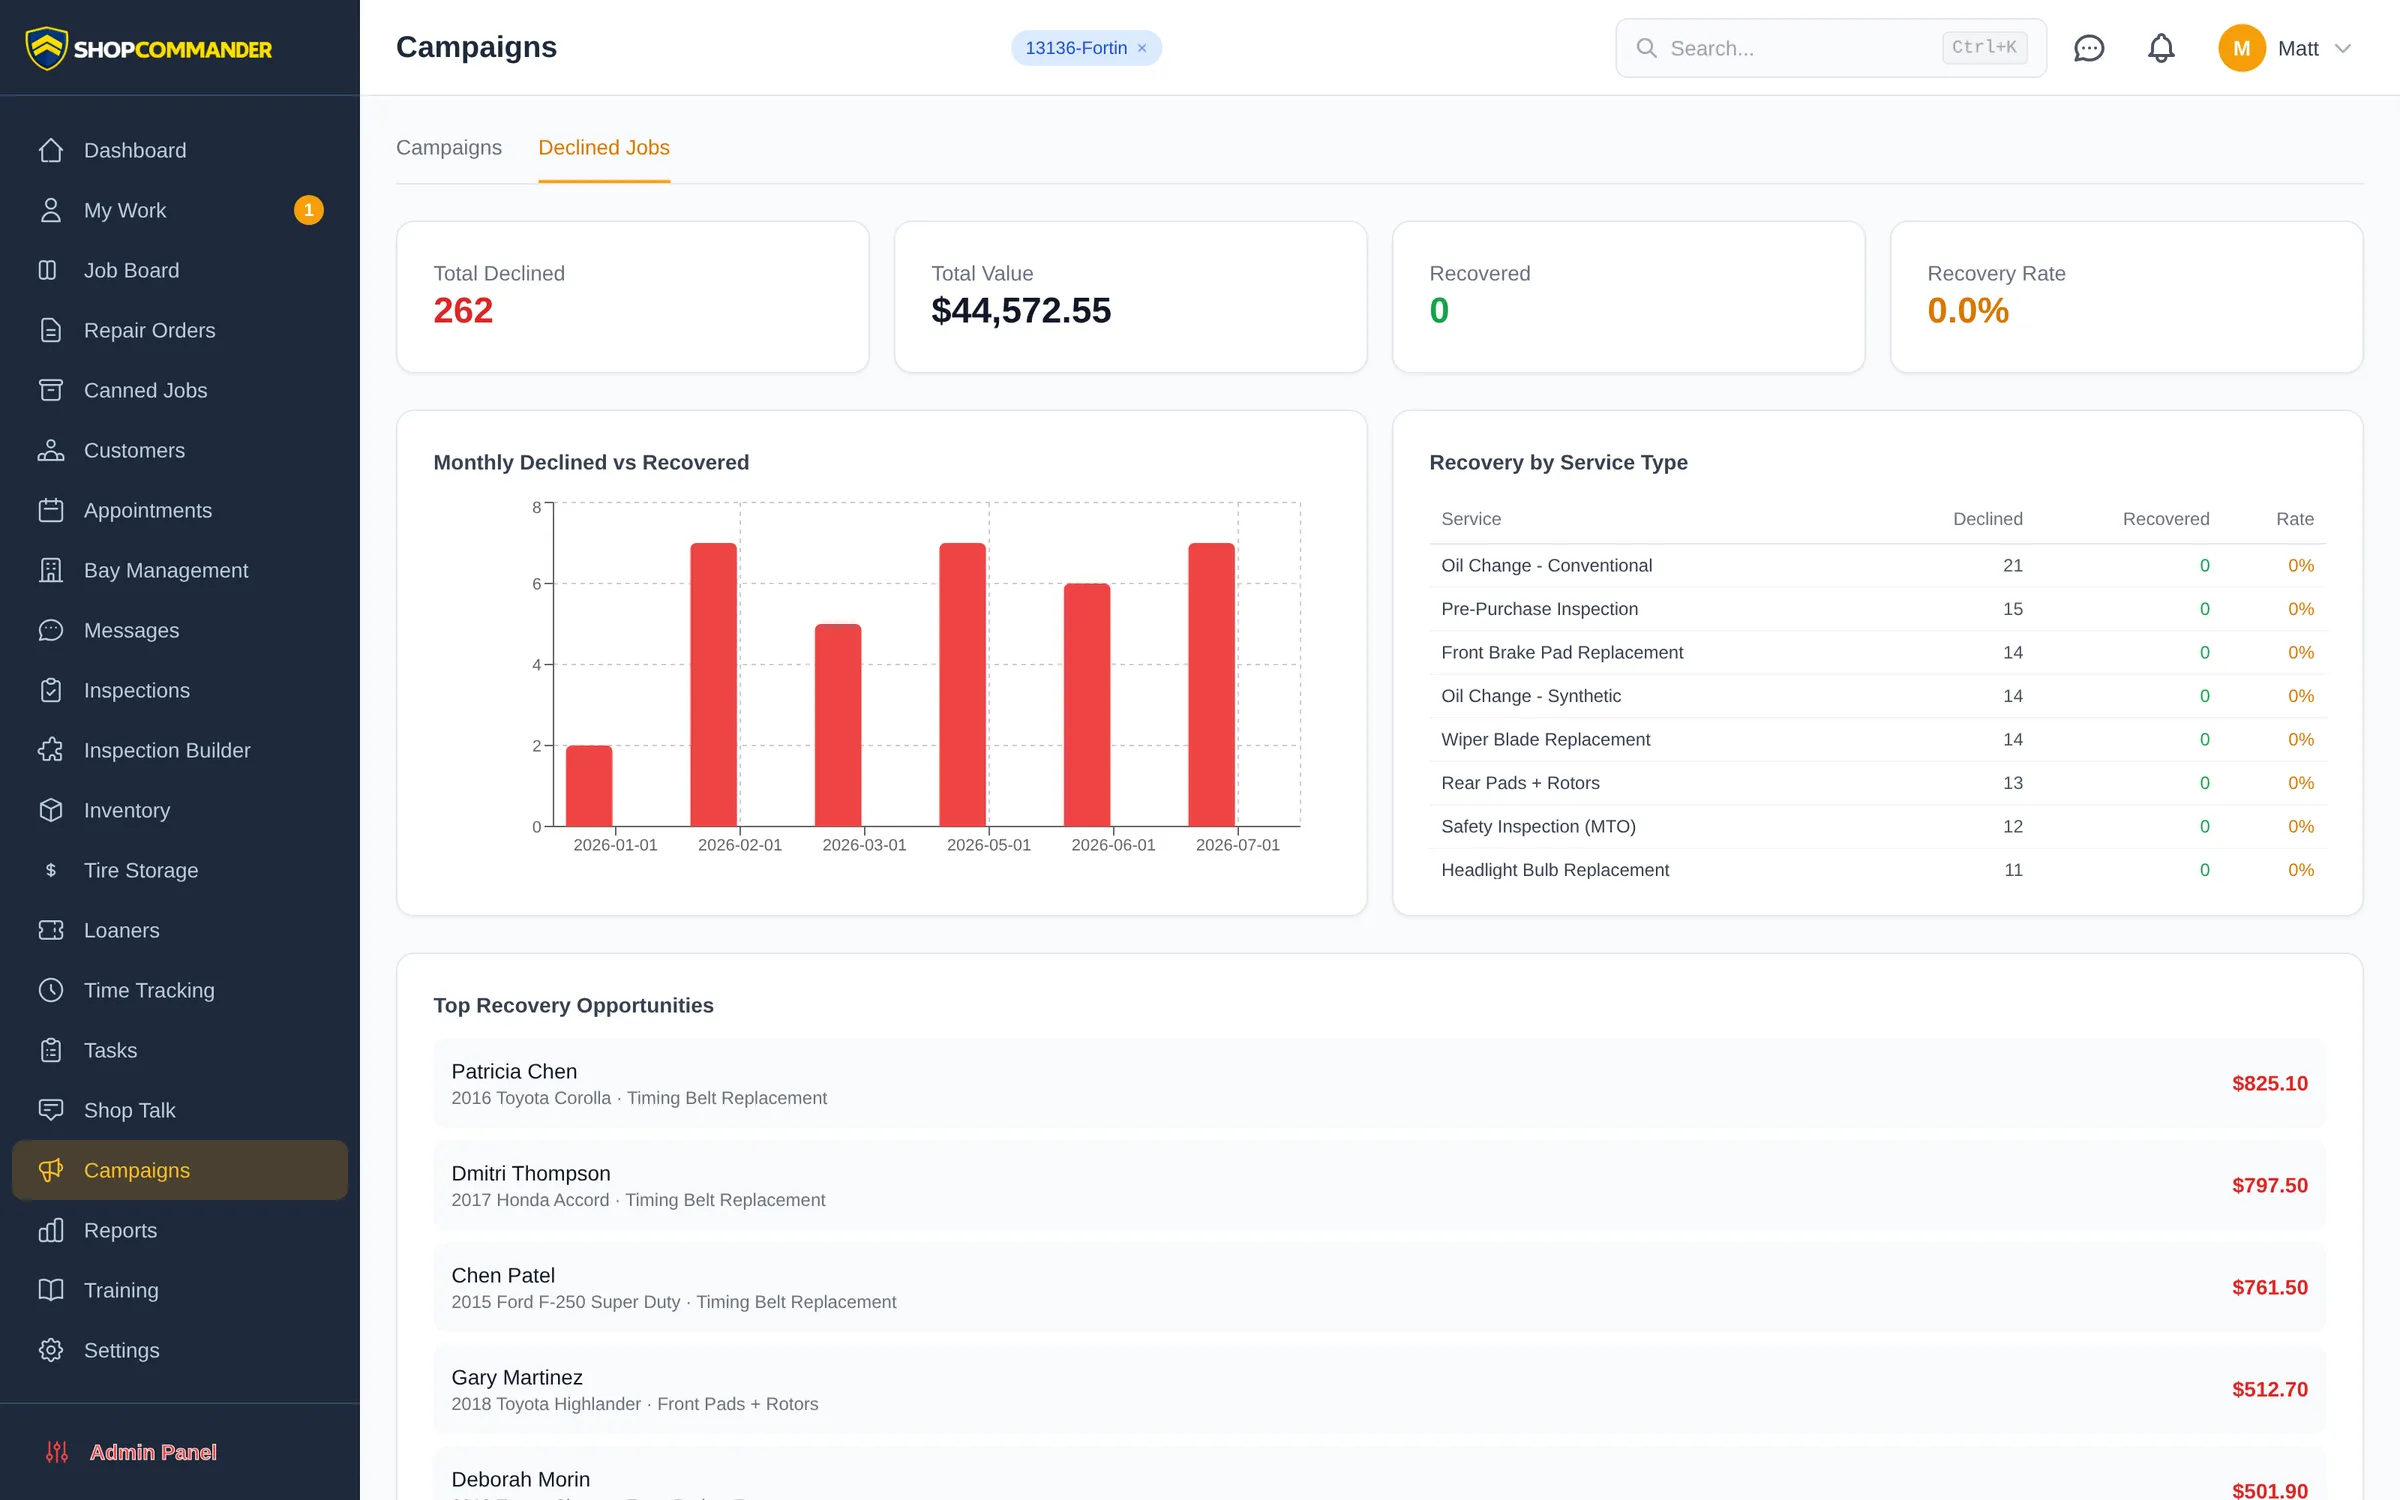Click the Admin Panel sliders icon
The width and height of the screenshot is (2400, 1500).
coord(57,1452)
